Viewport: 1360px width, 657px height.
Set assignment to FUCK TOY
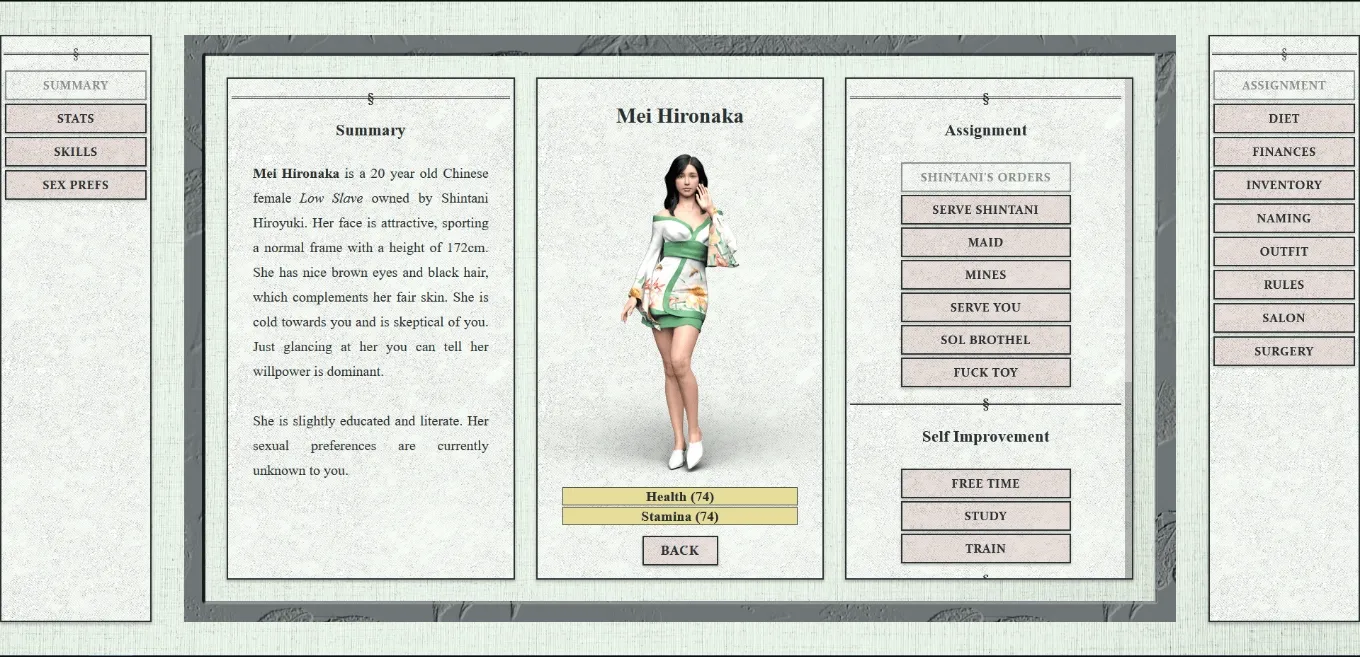pos(985,372)
